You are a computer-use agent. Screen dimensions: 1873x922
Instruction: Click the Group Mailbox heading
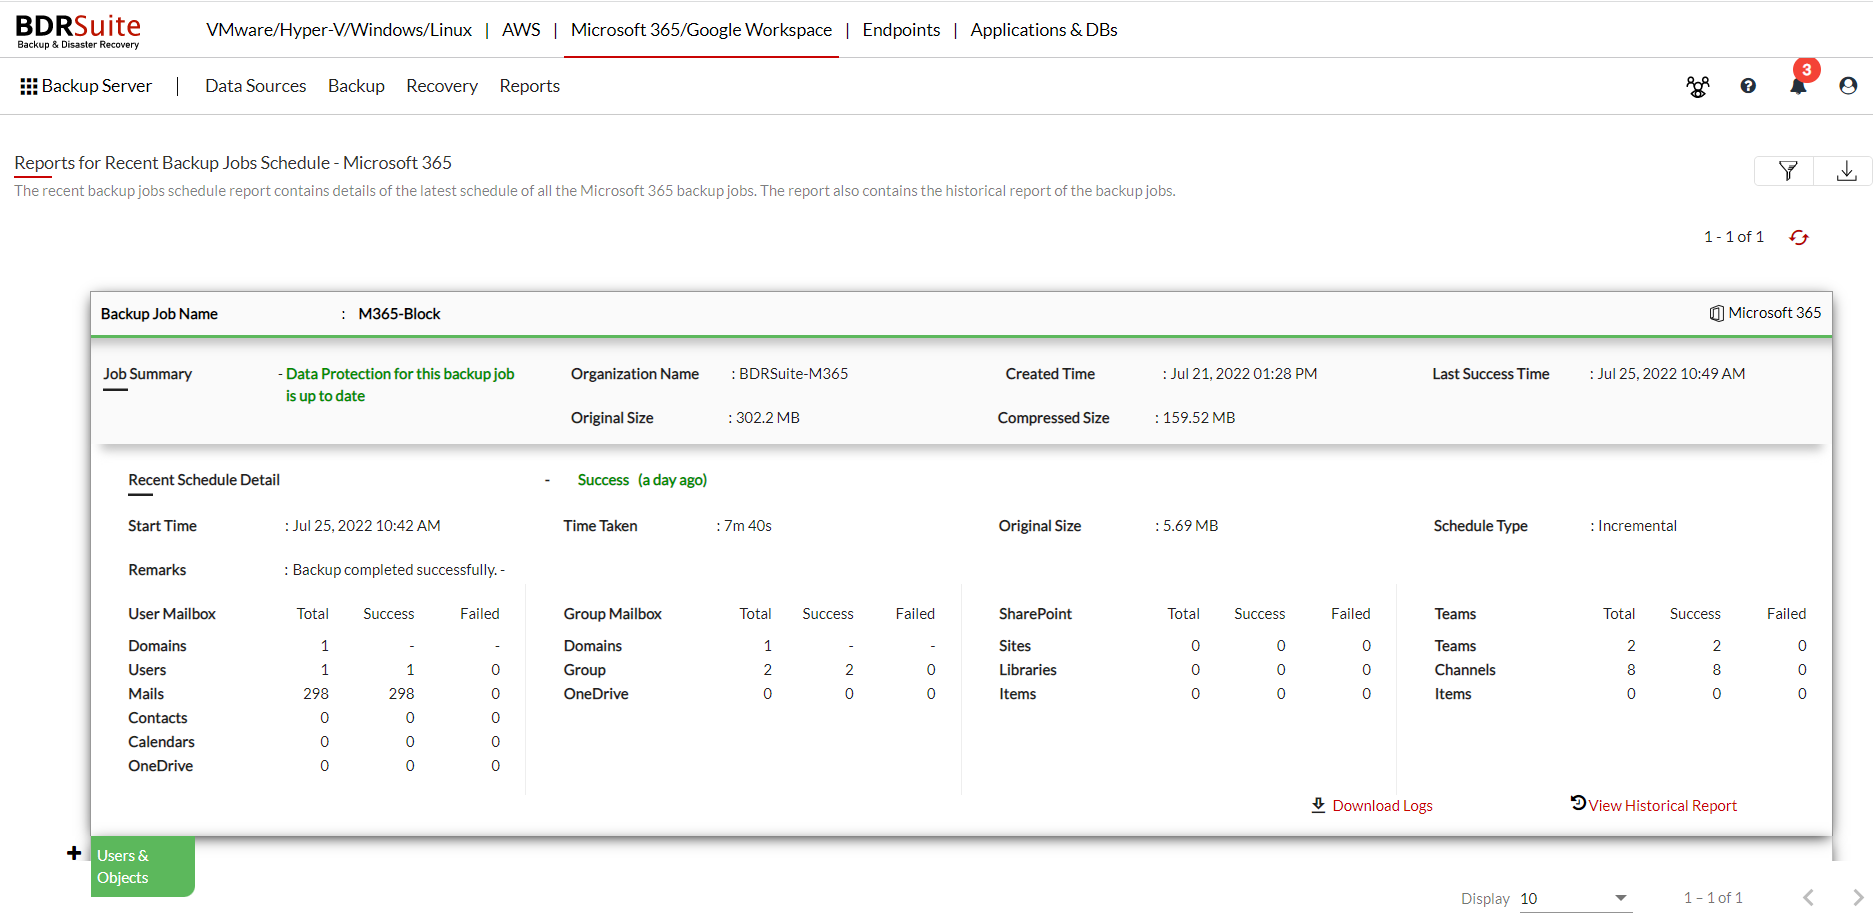[x=612, y=614]
